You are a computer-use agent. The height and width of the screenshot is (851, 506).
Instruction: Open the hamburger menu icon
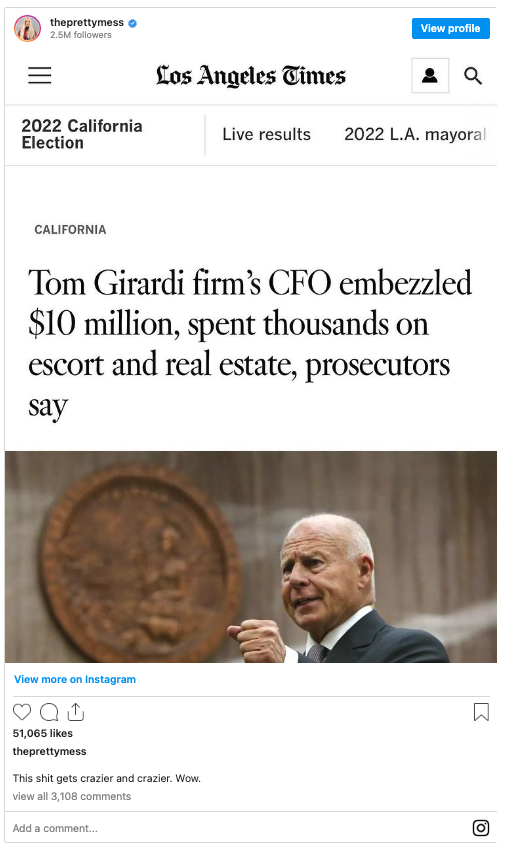(x=40, y=75)
